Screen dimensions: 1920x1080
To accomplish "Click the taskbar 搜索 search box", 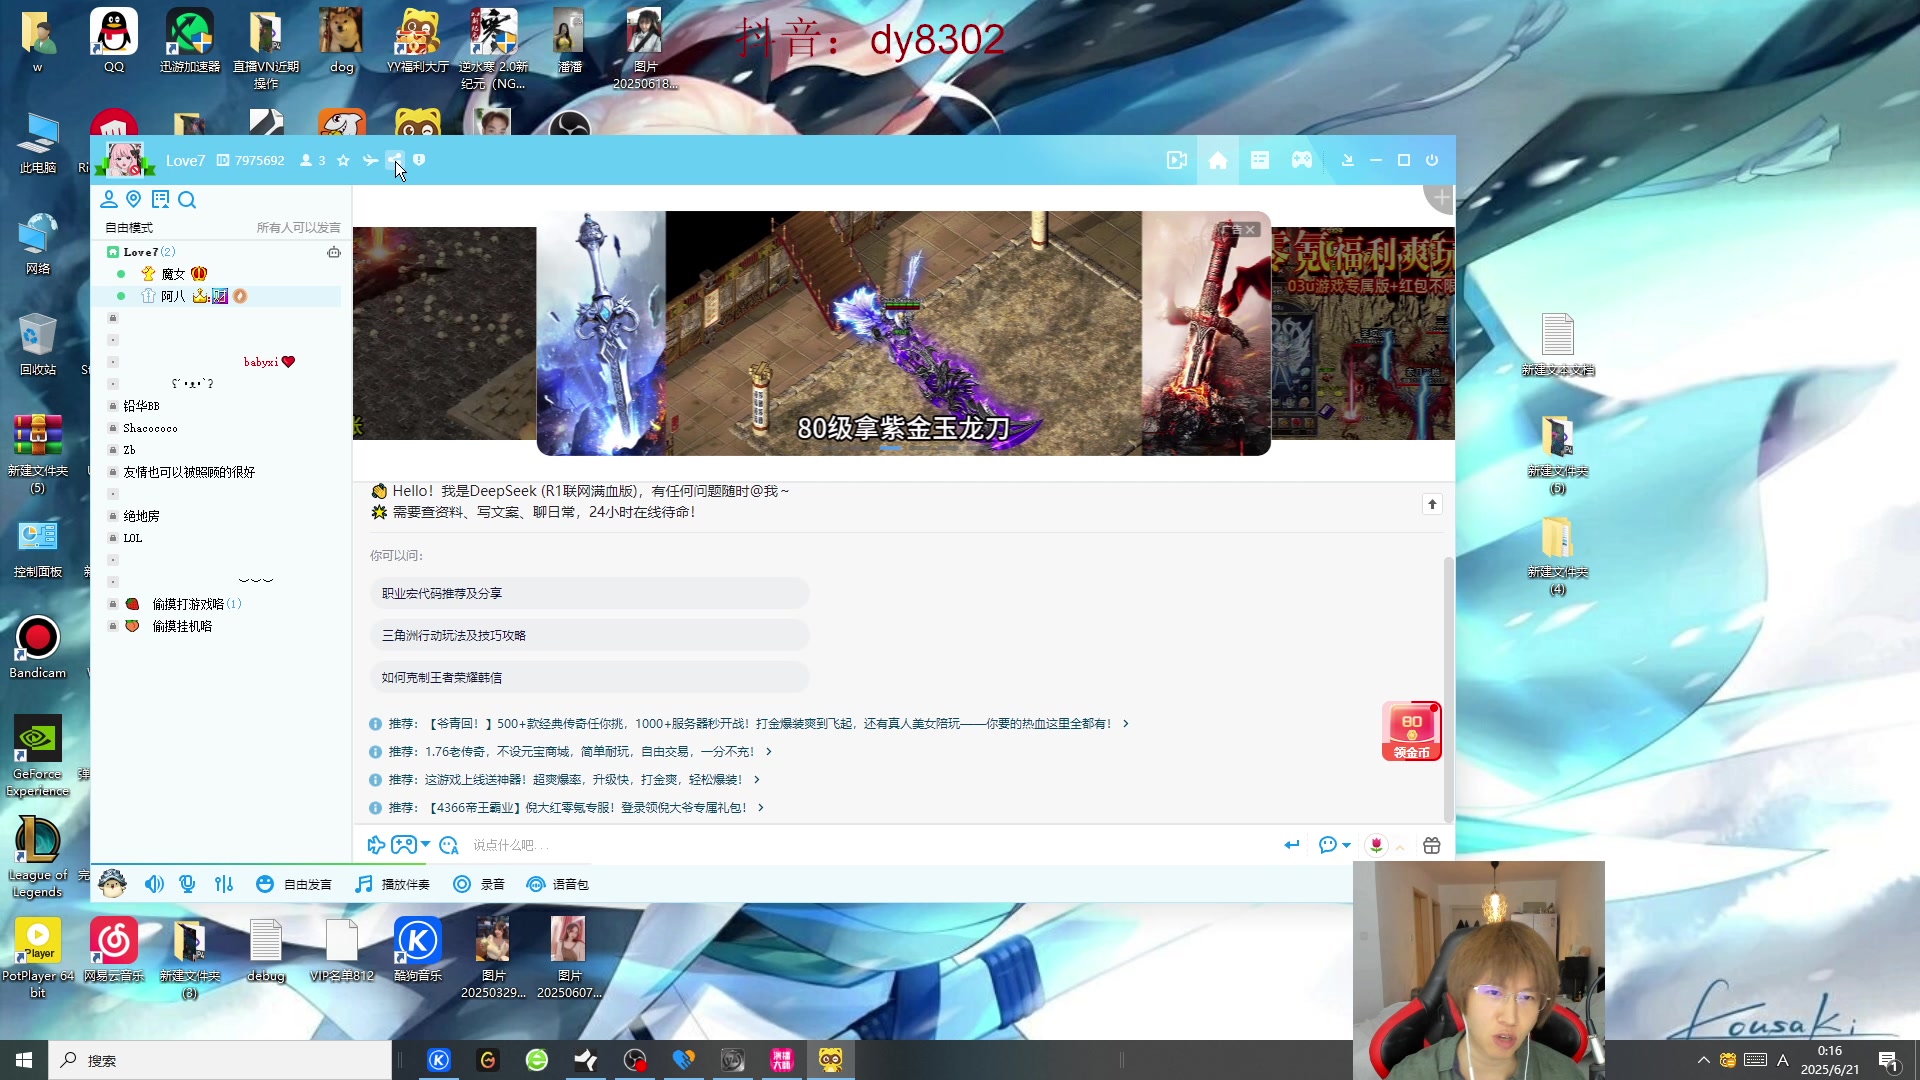I will point(220,1060).
